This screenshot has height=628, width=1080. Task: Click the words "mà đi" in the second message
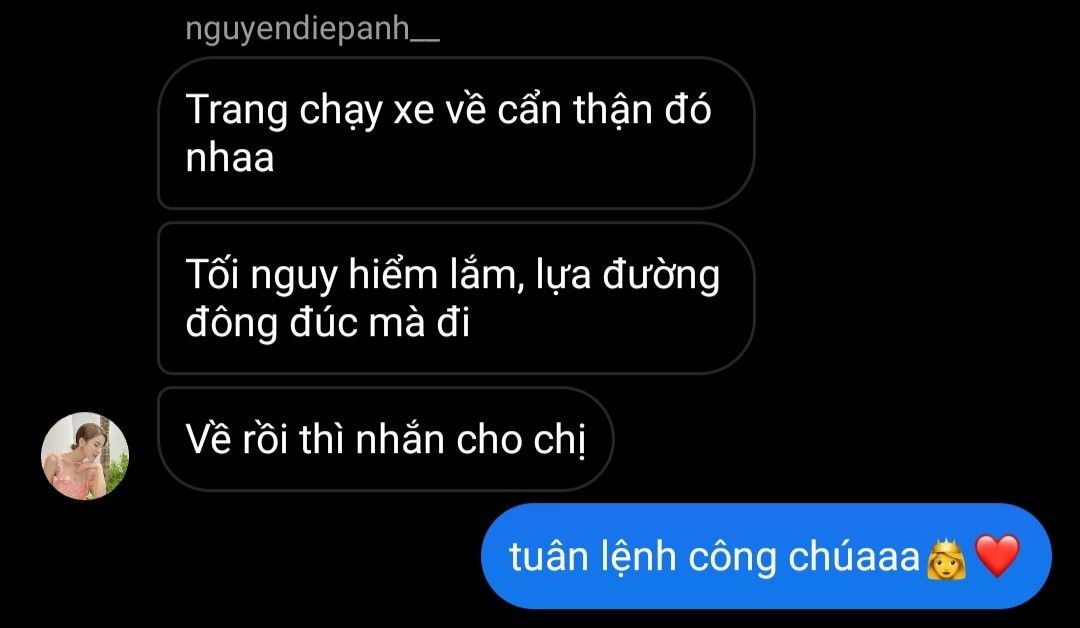click(x=419, y=322)
